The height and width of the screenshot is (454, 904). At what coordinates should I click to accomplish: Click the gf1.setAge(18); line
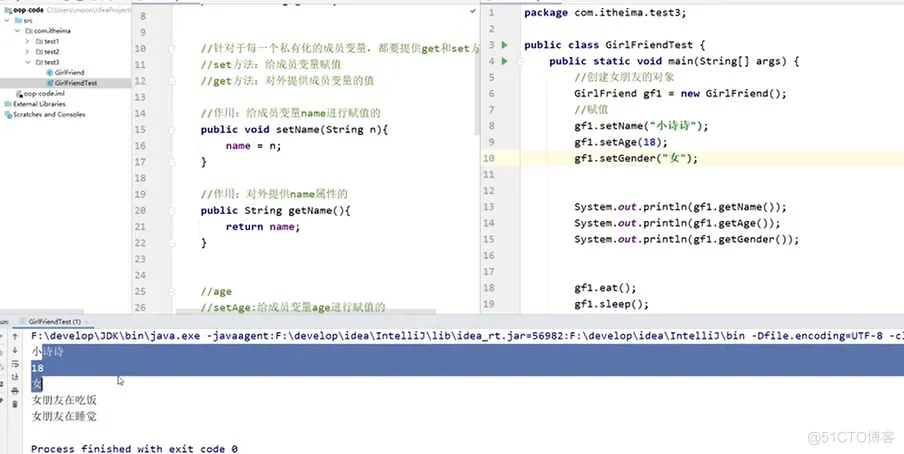[620, 142]
